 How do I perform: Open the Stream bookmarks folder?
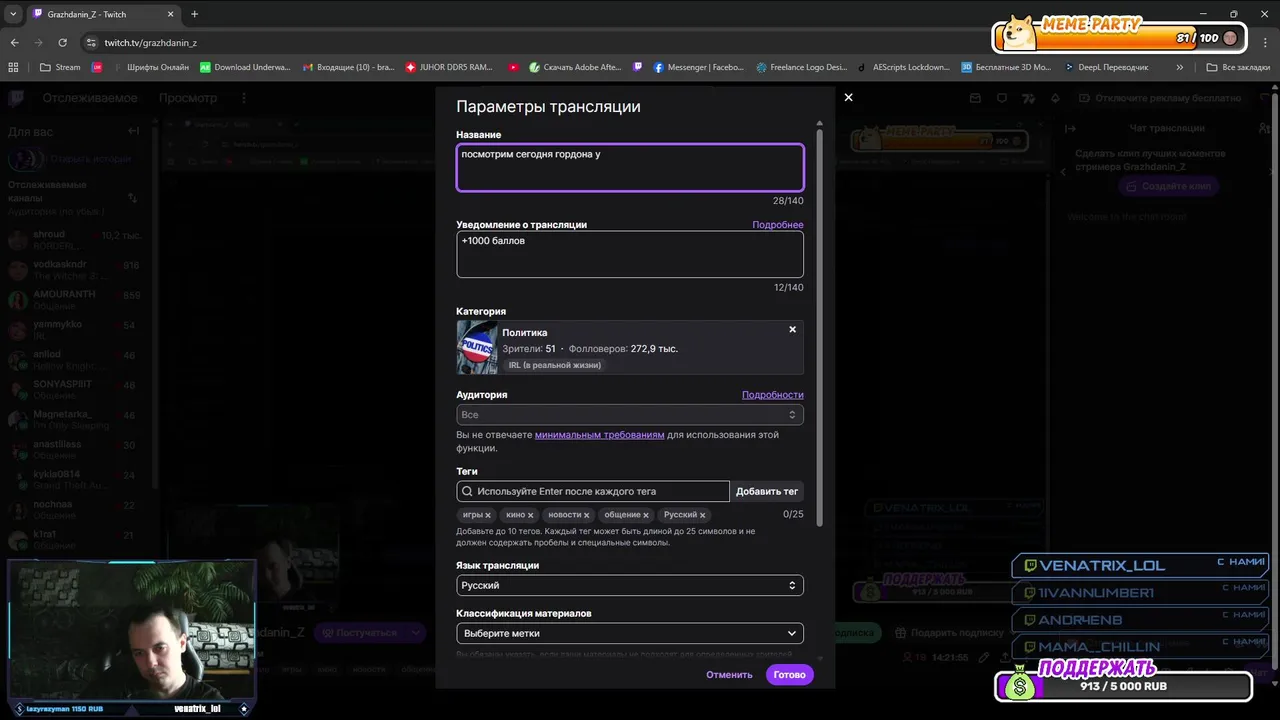60,67
